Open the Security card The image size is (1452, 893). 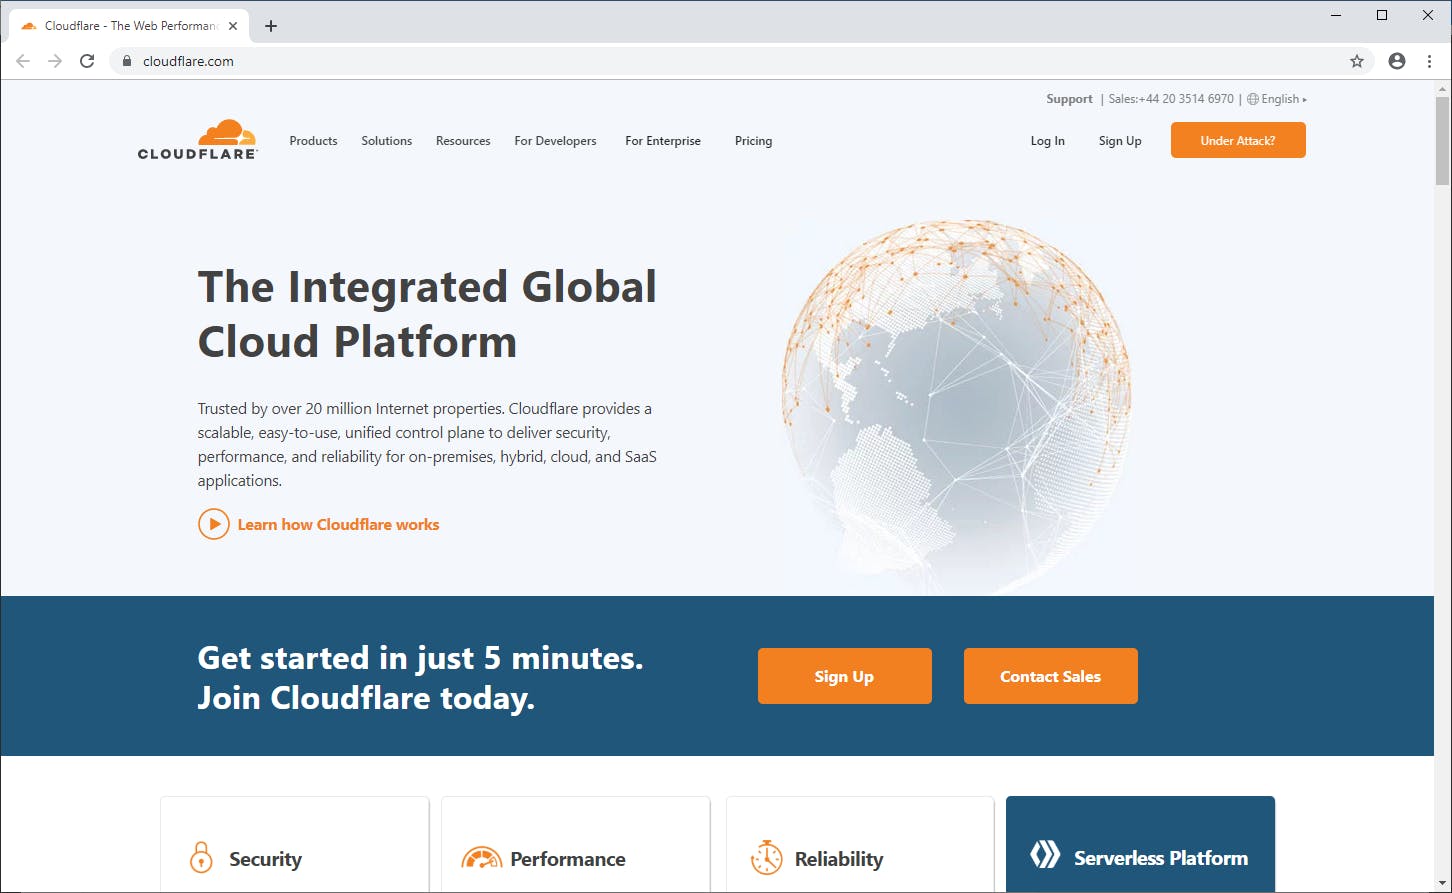[x=295, y=844]
